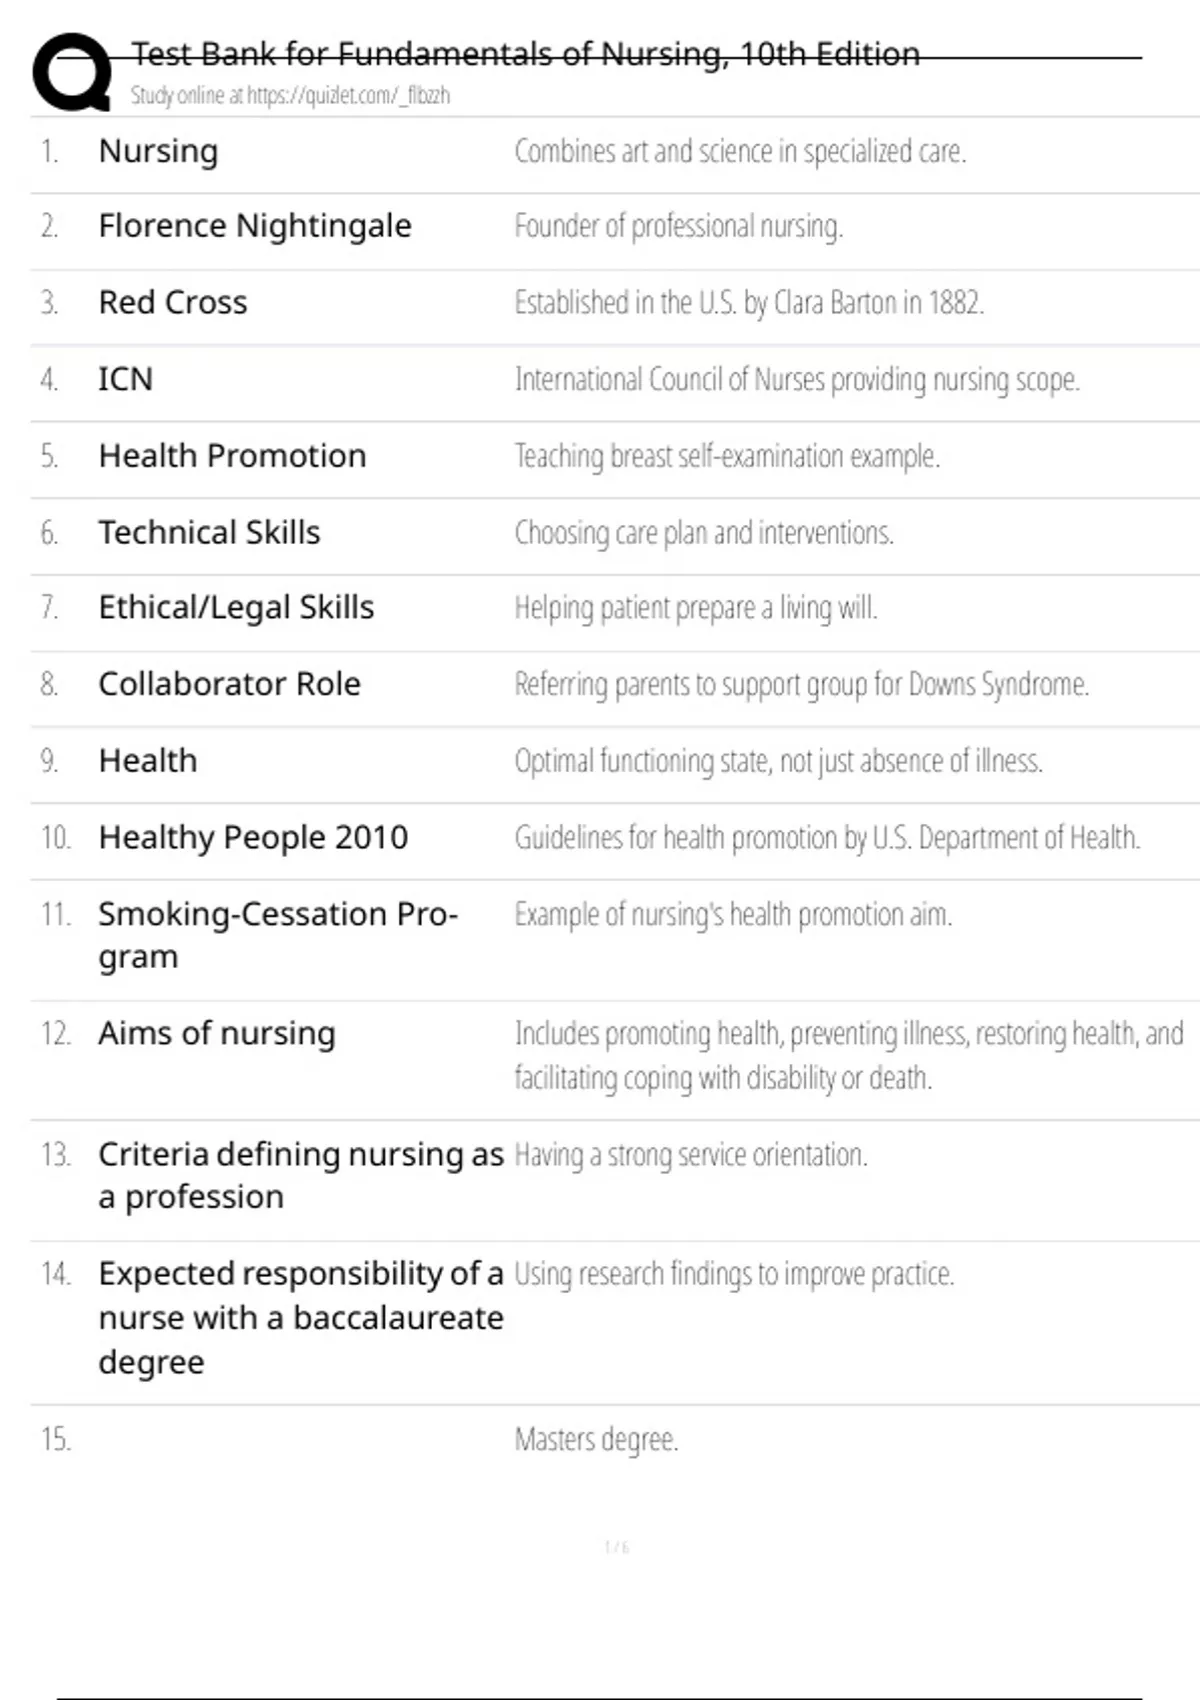This screenshot has width=1200, height=1700.
Task: Click the "Ethical/Legal Skills" term
Action: pyautogui.click(x=236, y=608)
